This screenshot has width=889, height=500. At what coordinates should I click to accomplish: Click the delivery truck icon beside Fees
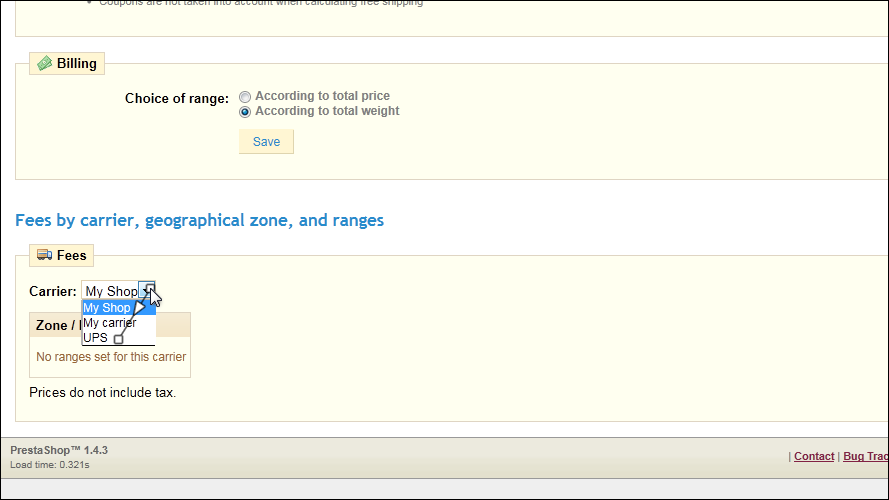point(44,256)
